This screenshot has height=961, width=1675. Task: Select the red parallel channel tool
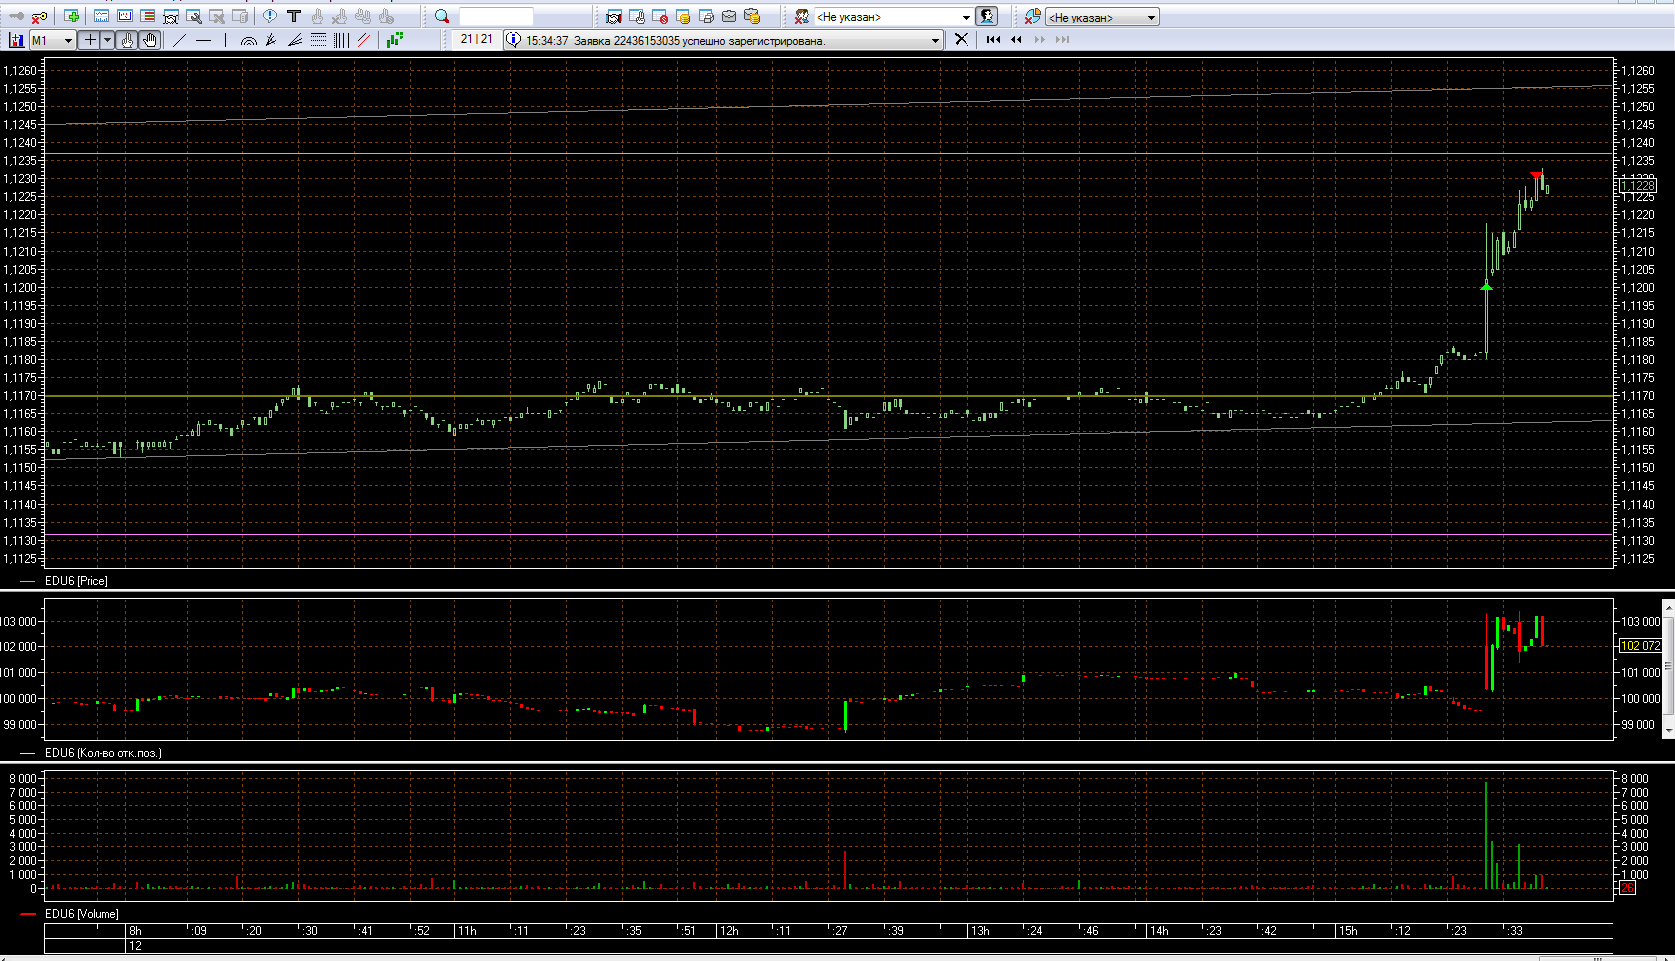pyautogui.click(x=364, y=40)
